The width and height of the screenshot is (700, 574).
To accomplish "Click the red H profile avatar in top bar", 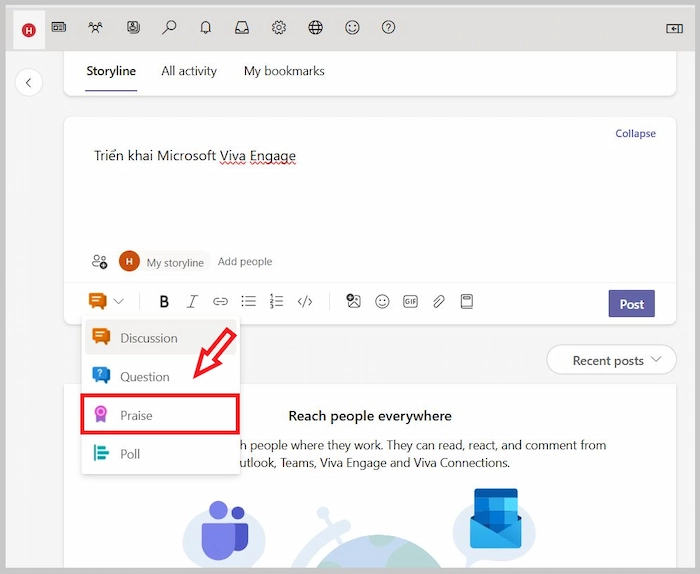I will pyautogui.click(x=29, y=30).
